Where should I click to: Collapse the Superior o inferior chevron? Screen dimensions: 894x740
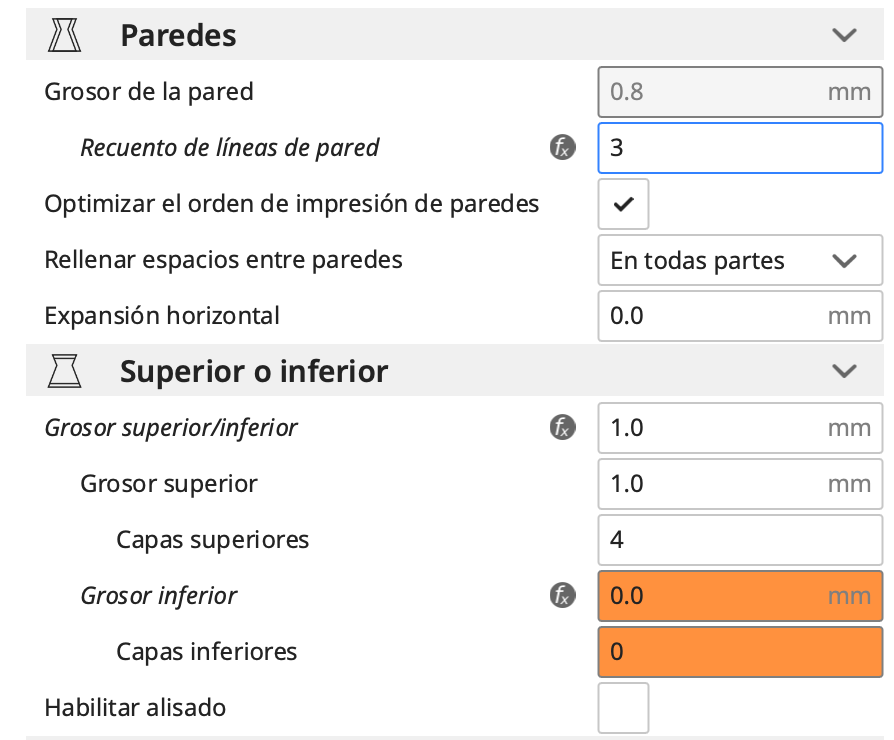click(x=844, y=371)
